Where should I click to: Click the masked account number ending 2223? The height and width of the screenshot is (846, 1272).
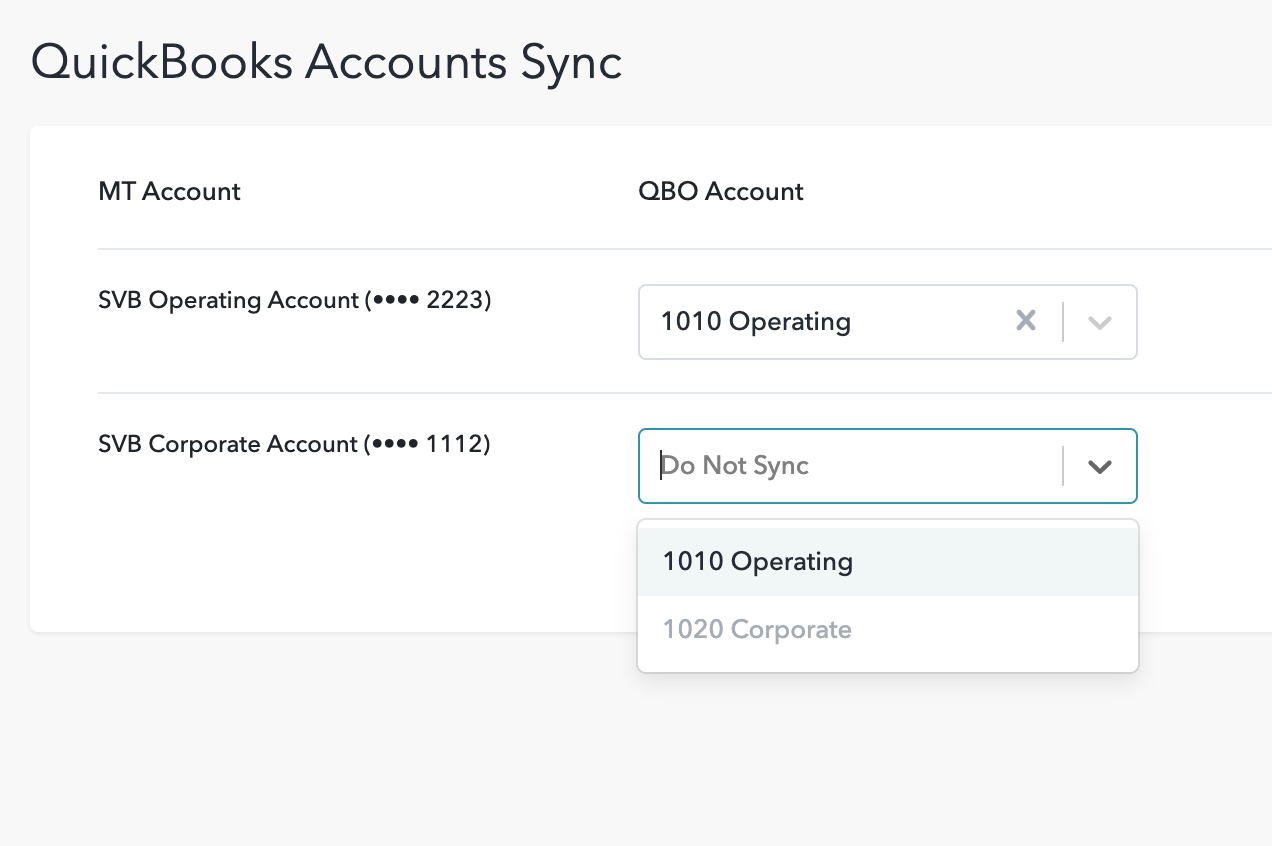430,300
